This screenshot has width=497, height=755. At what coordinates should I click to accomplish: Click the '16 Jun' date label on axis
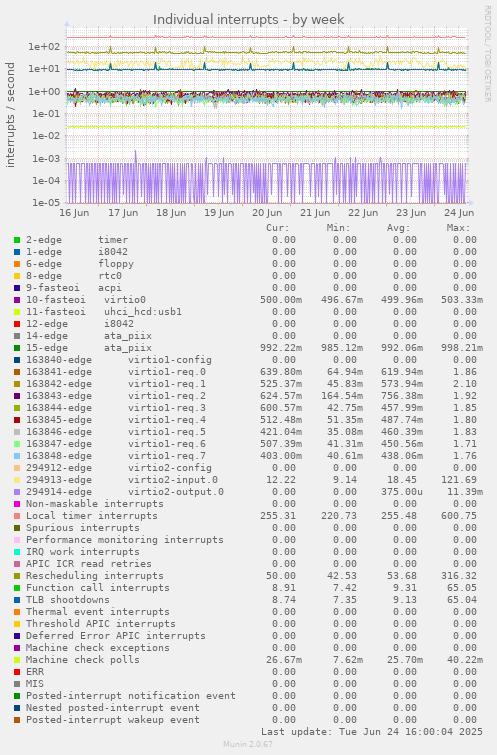74,213
